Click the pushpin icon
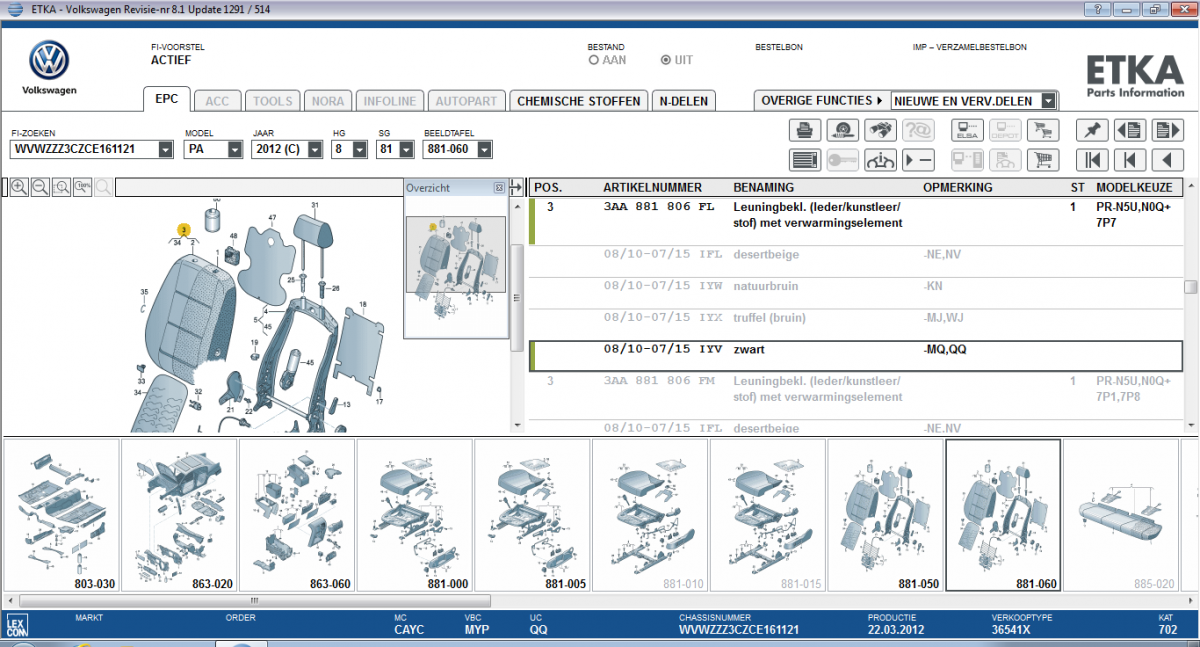This screenshot has width=1200, height=647. click(x=1092, y=129)
